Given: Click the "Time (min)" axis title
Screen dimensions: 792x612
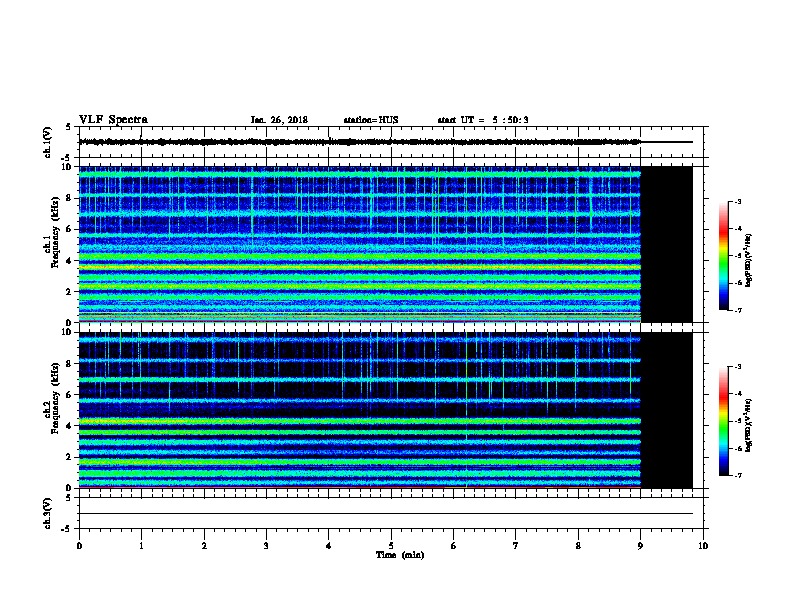Looking at the screenshot, I should point(400,555).
